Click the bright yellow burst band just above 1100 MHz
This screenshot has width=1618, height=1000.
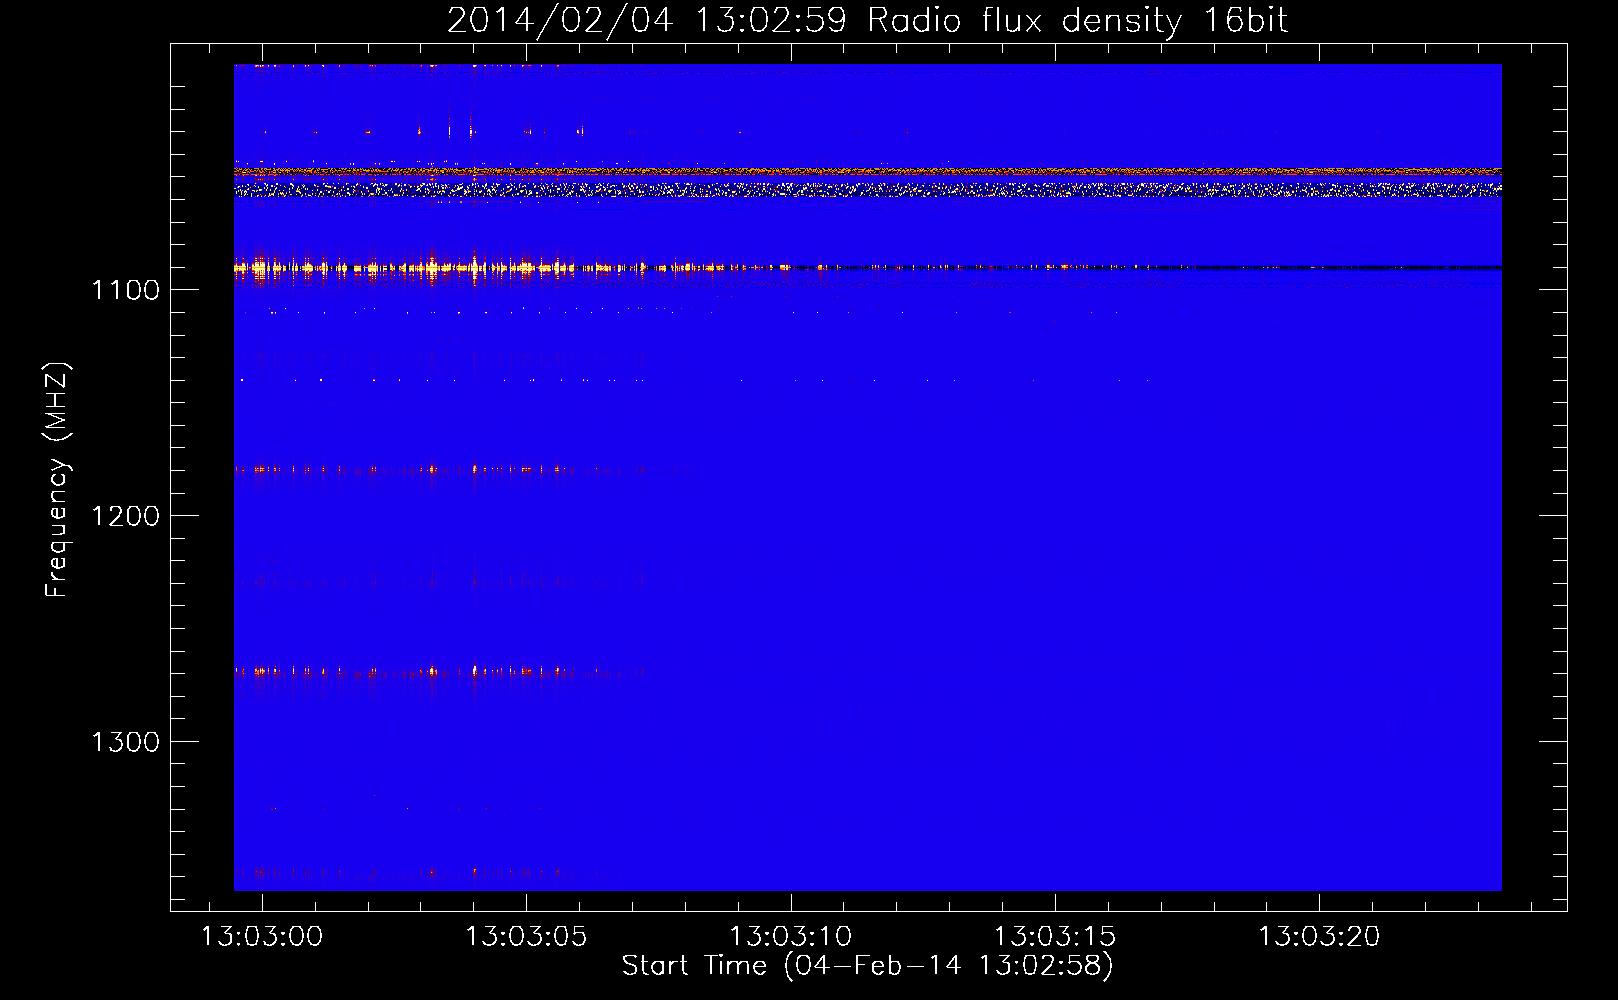[x=400, y=267]
